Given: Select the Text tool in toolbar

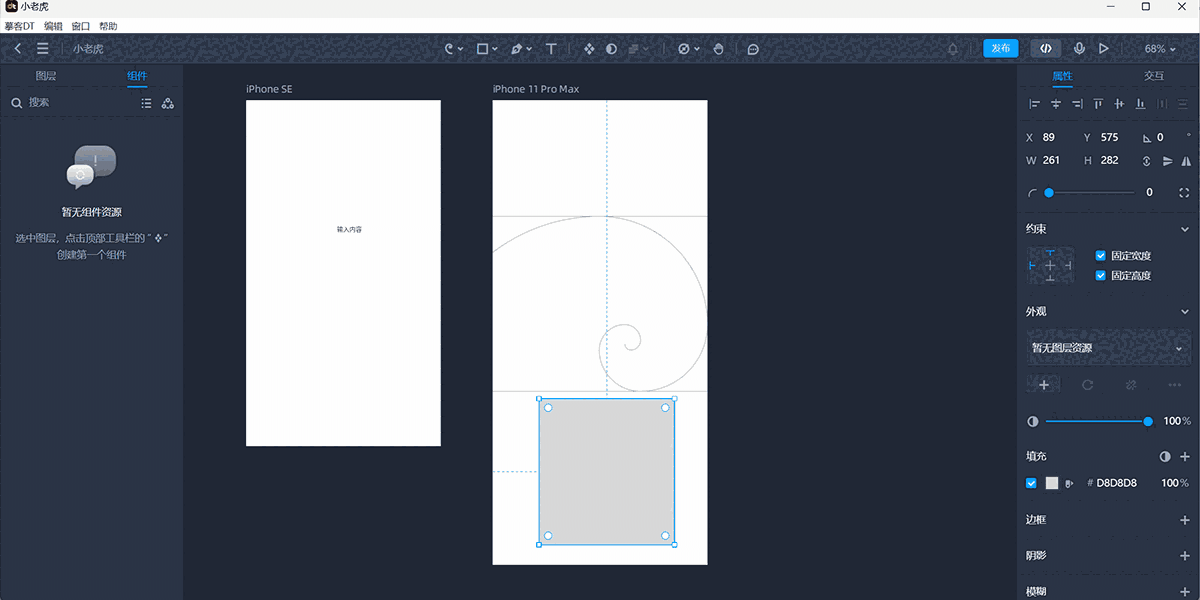Looking at the screenshot, I should [x=551, y=48].
